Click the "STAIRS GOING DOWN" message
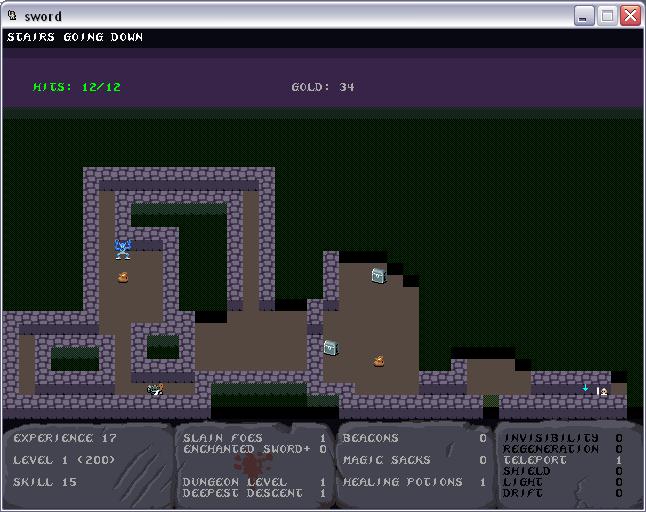The width and height of the screenshot is (646, 512). 75,37
